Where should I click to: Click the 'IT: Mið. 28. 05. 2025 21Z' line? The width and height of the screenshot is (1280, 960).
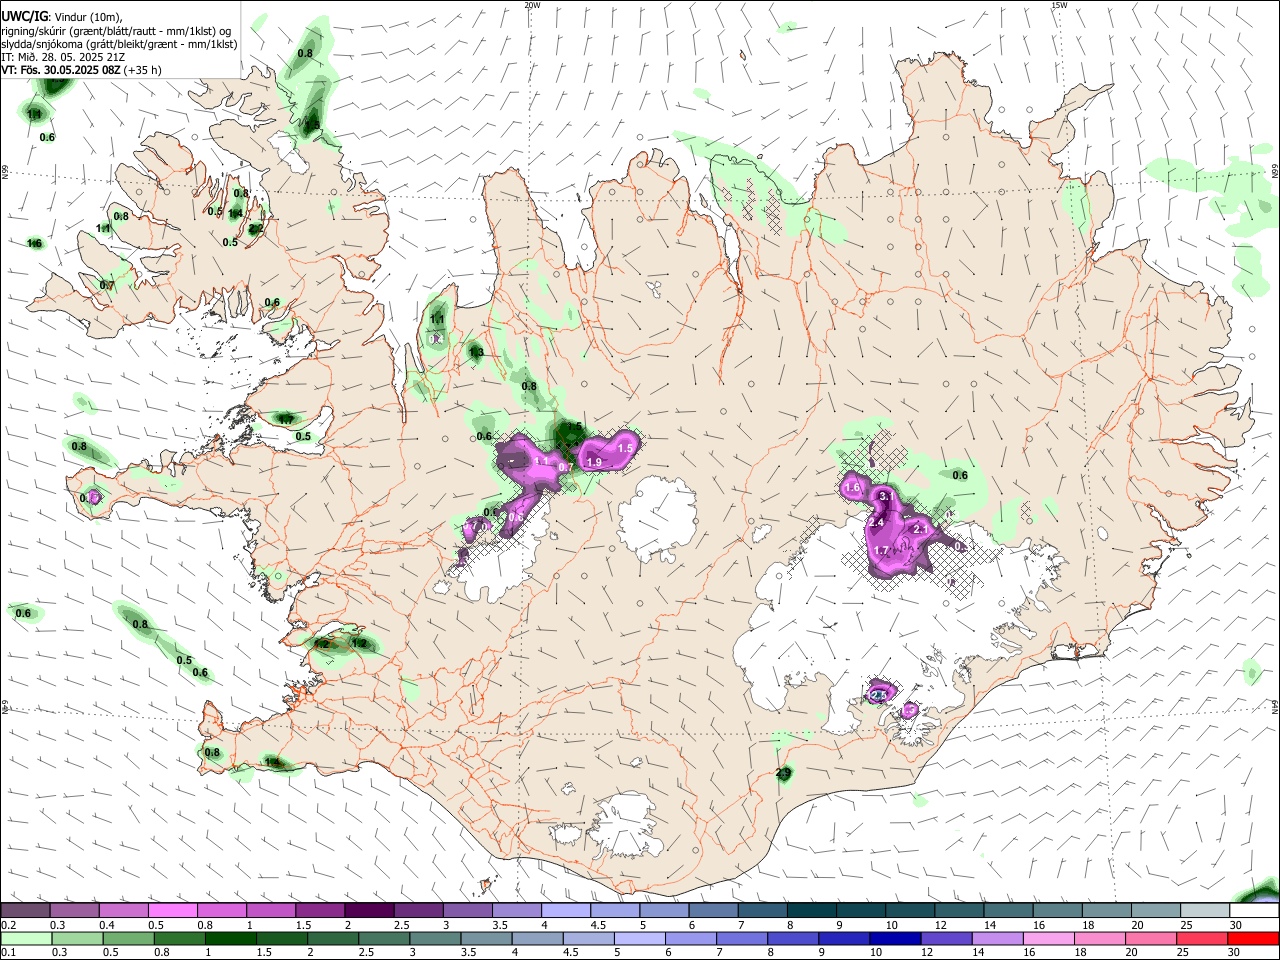65,57
